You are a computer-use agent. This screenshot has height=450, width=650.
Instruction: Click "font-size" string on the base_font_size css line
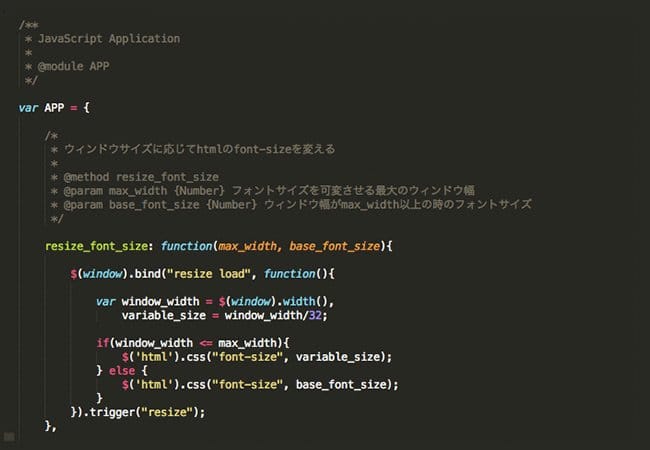coord(247,385)
